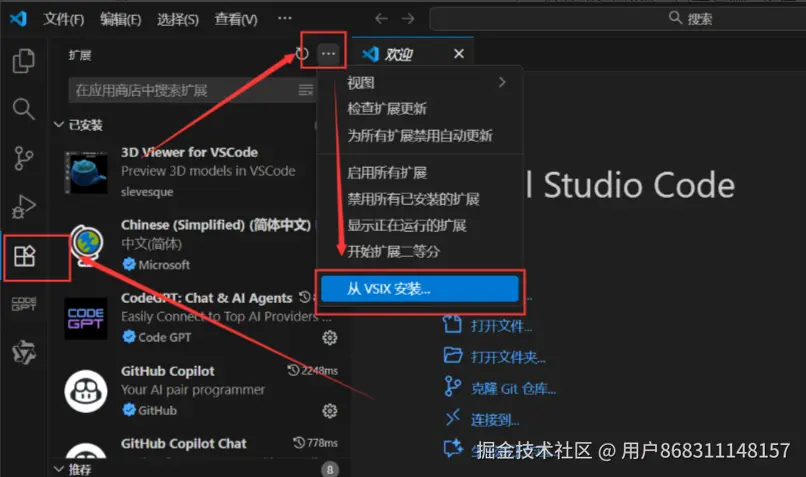Open the activity bar icon below CodeGPT
806x477 pixels.
(24, 353)
